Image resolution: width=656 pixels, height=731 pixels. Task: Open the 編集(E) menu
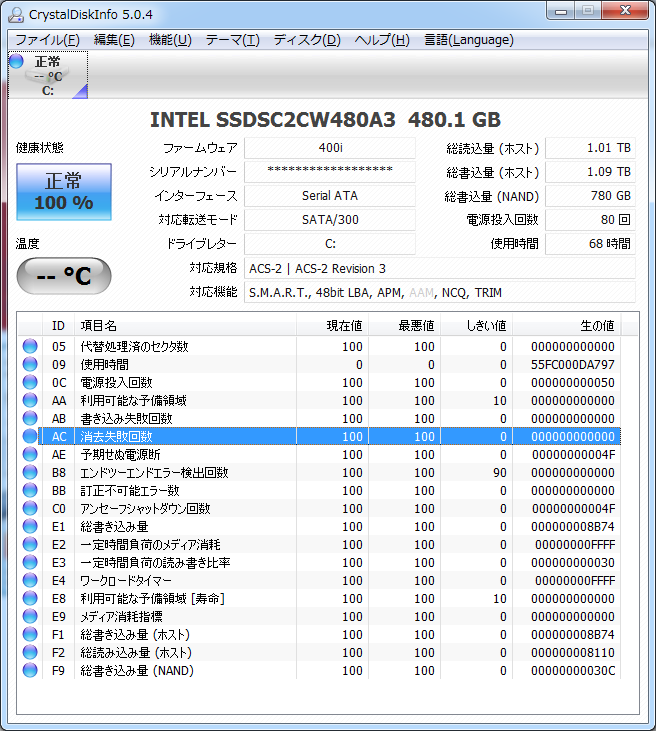point(114,40)
